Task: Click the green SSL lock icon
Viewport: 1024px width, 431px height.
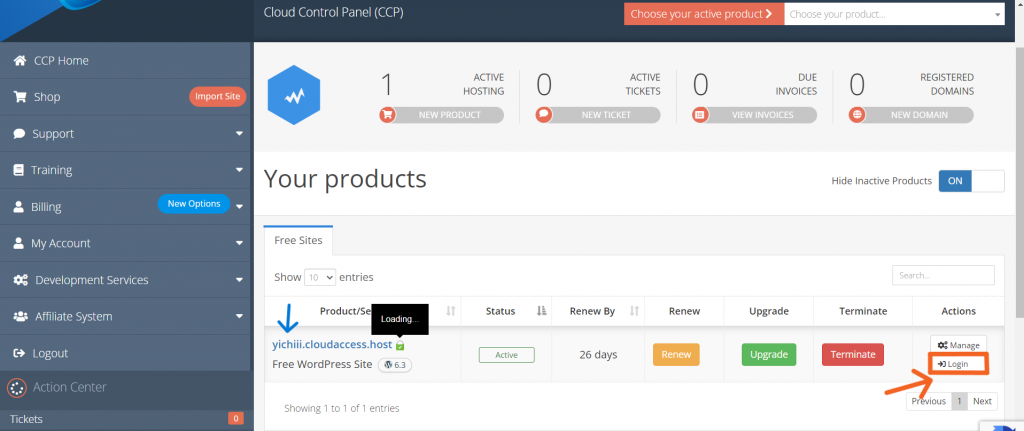Action: coord(400,345)
